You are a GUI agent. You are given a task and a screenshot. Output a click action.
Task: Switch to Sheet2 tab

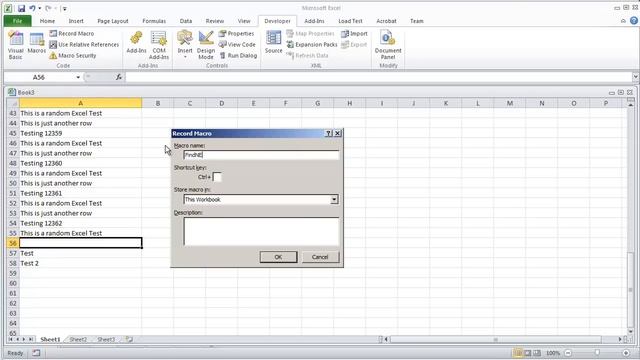pyautogui.click(x=78, y=339)
